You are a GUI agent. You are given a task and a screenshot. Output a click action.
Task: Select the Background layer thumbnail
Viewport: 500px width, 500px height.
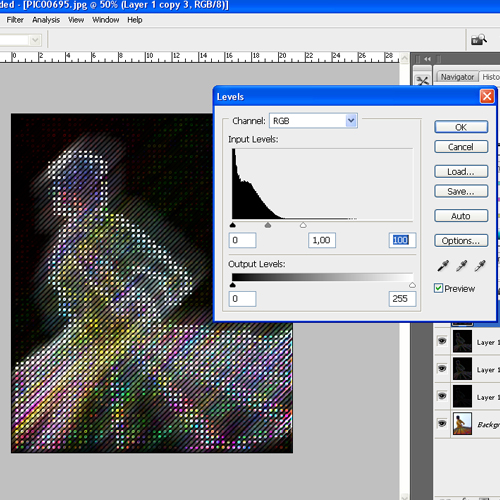pos(462,424)
